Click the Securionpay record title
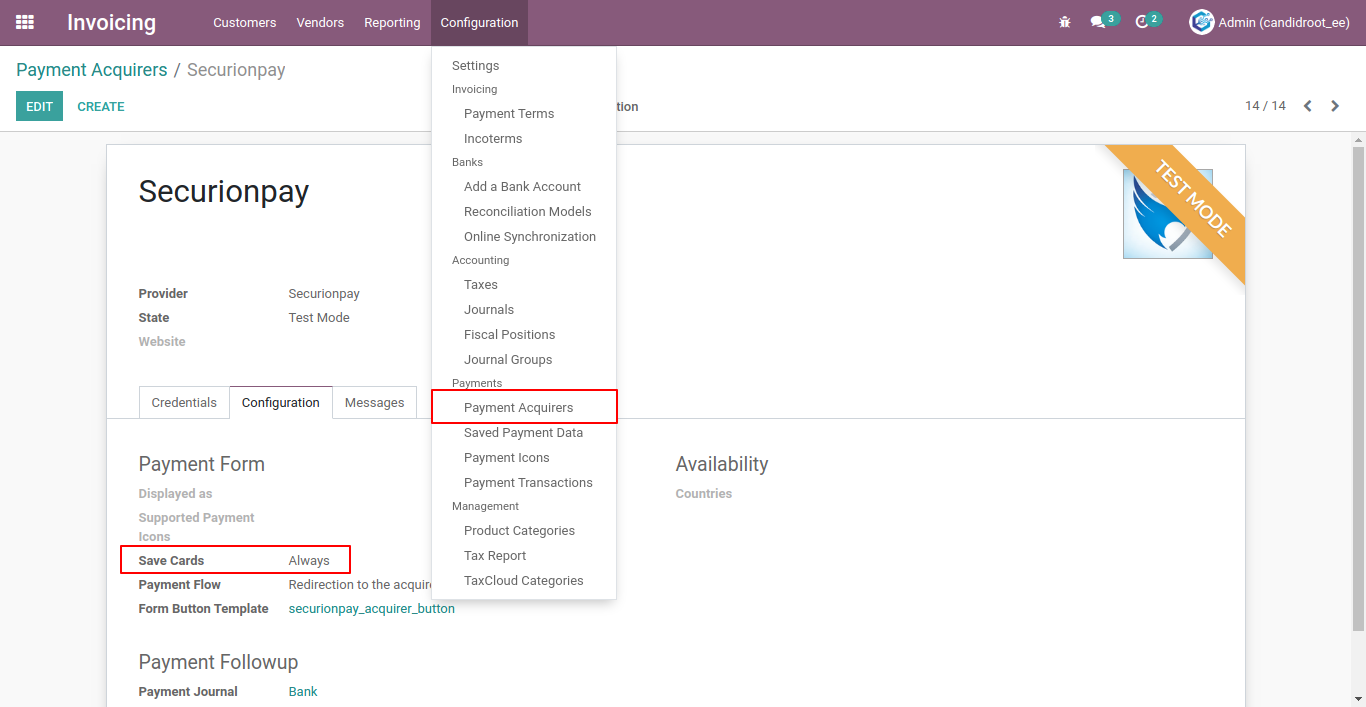1366x707 pixels. coord(224,191)
